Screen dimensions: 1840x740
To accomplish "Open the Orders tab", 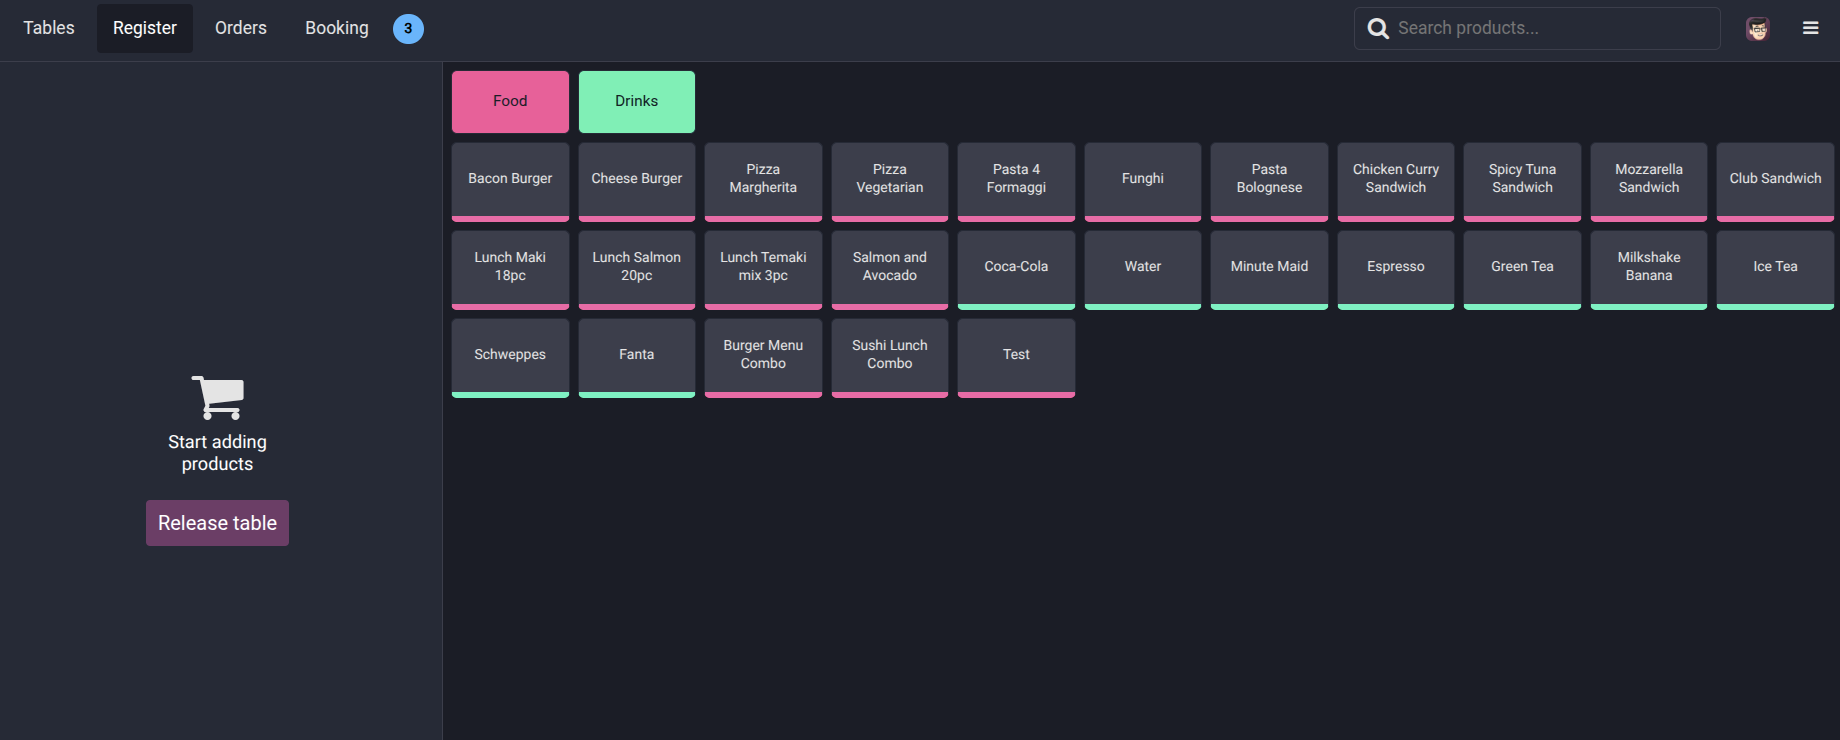I will pos(241,28).
